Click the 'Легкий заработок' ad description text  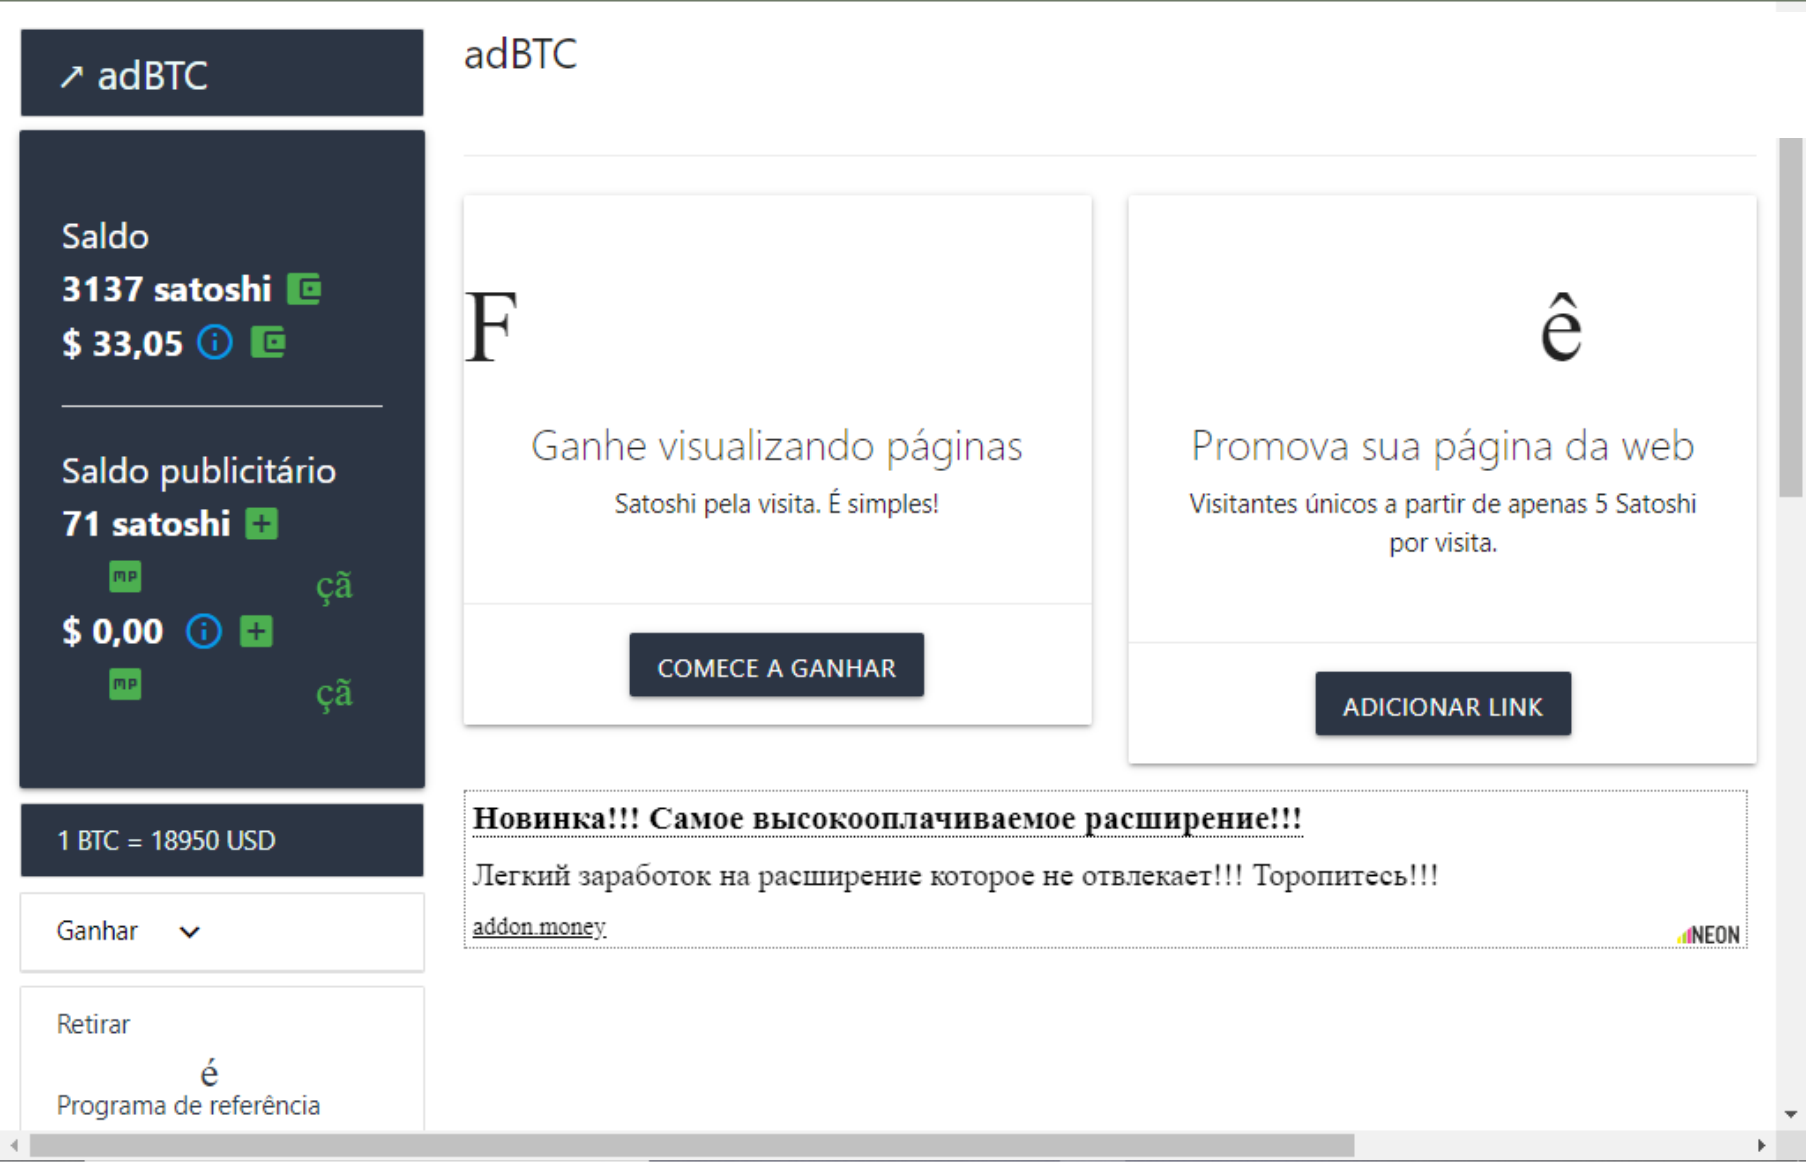955,876
